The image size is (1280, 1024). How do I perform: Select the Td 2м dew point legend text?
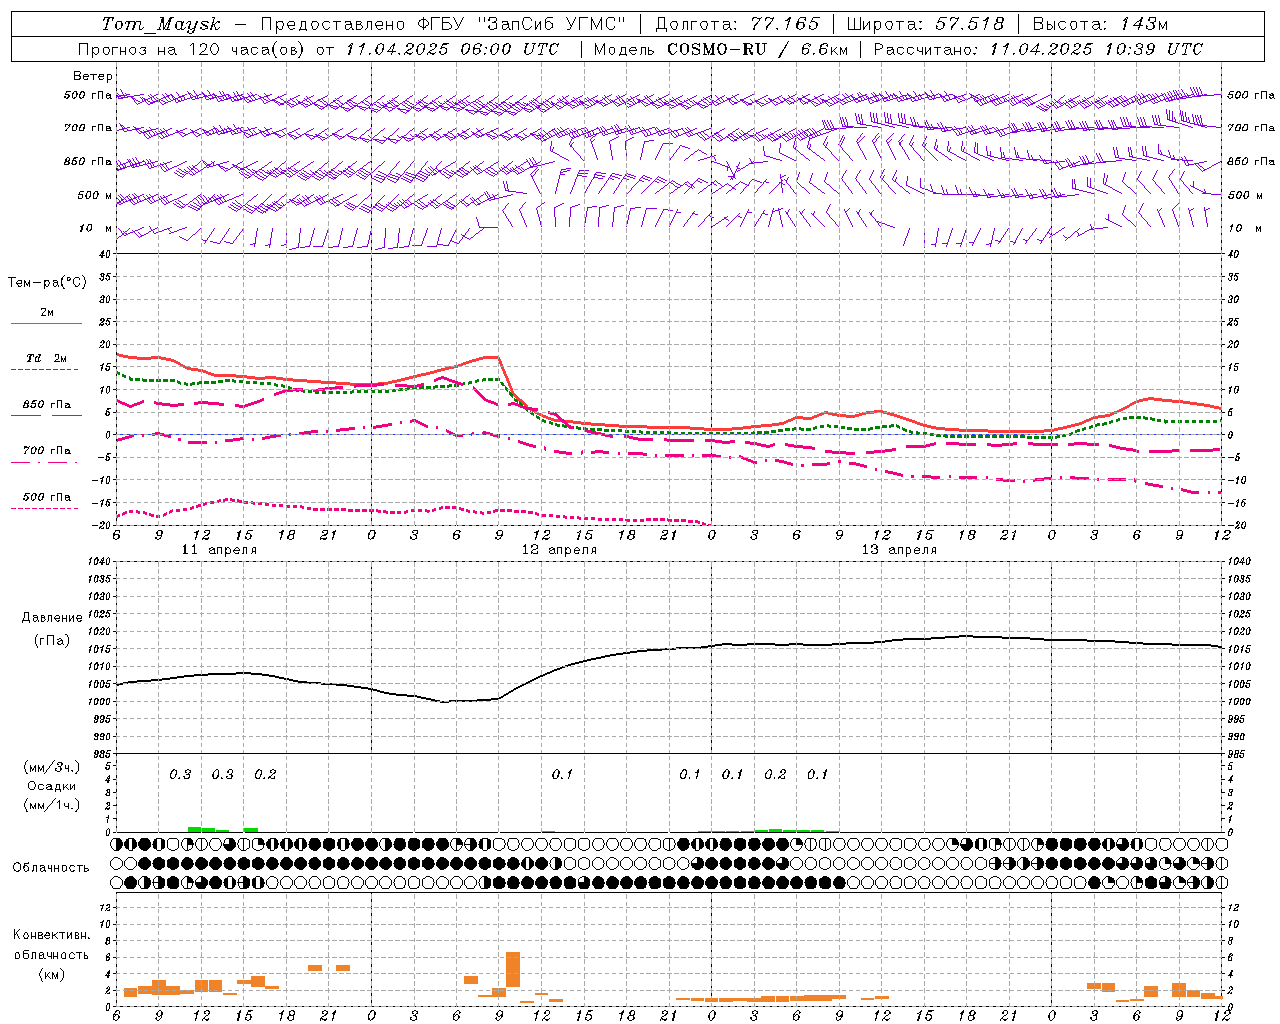coord(47,358)
